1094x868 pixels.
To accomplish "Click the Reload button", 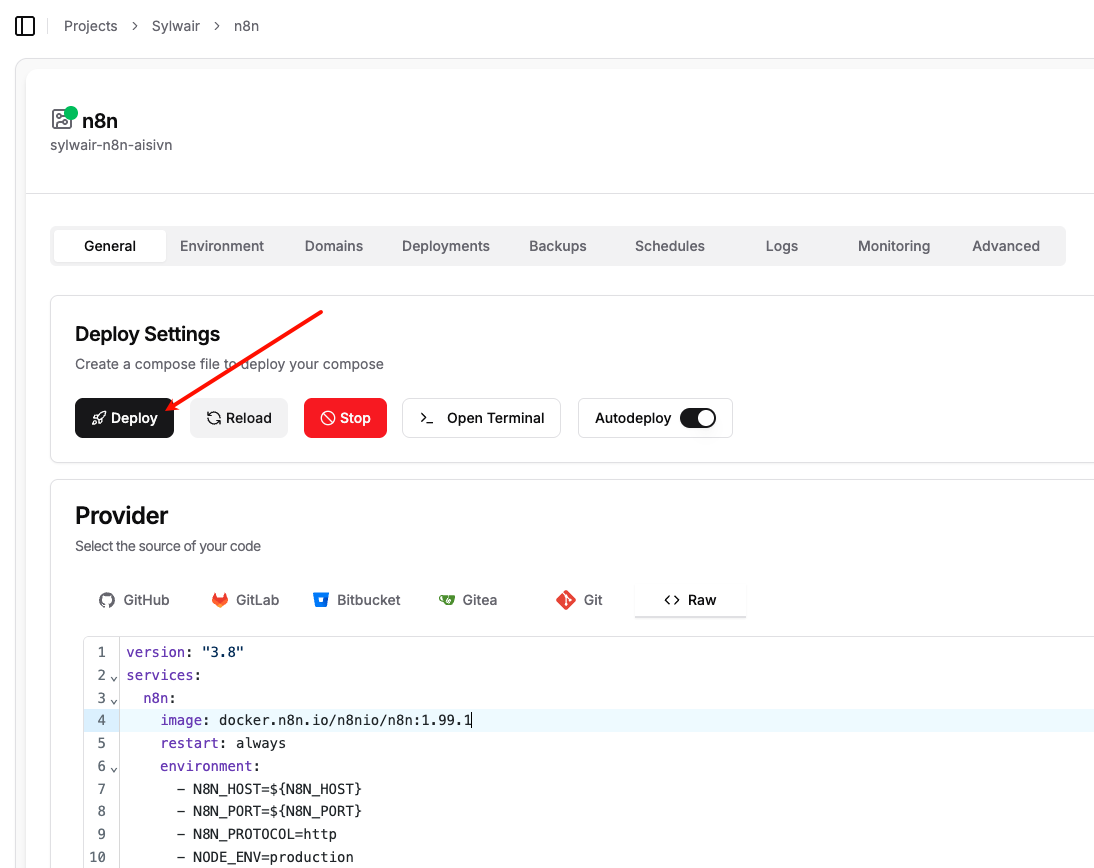I will point(239,418).
